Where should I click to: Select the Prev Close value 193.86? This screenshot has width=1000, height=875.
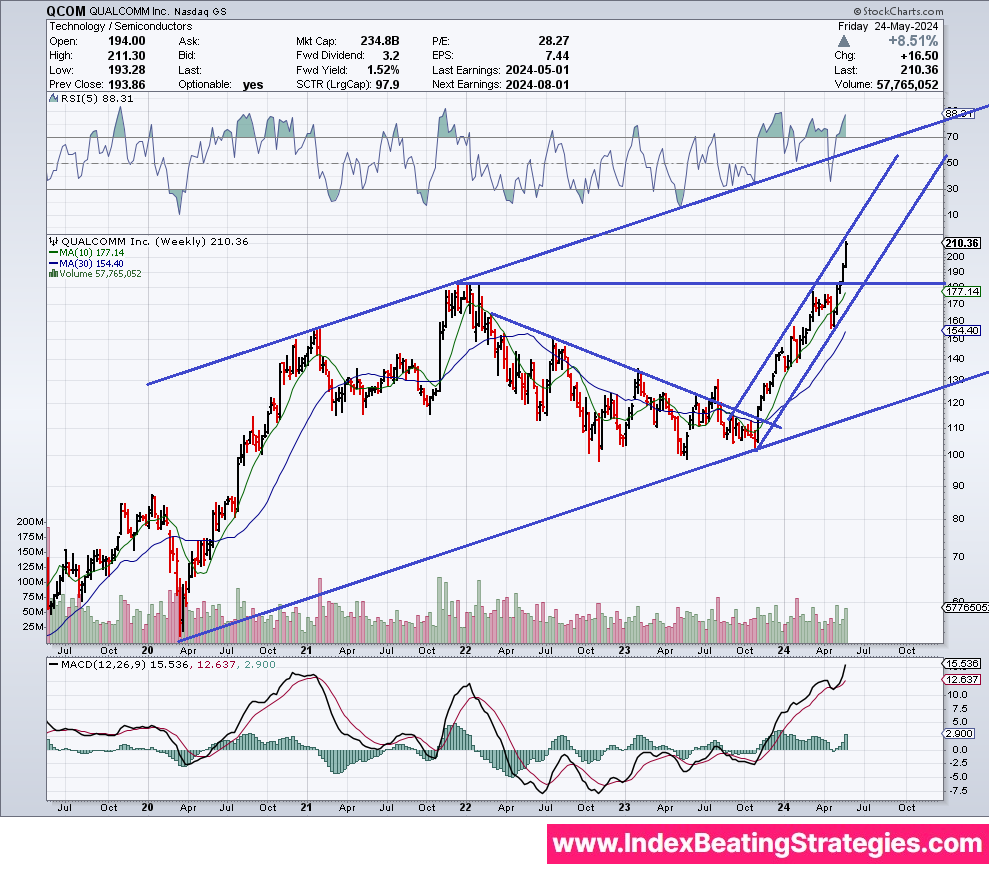tap(126, 85)
